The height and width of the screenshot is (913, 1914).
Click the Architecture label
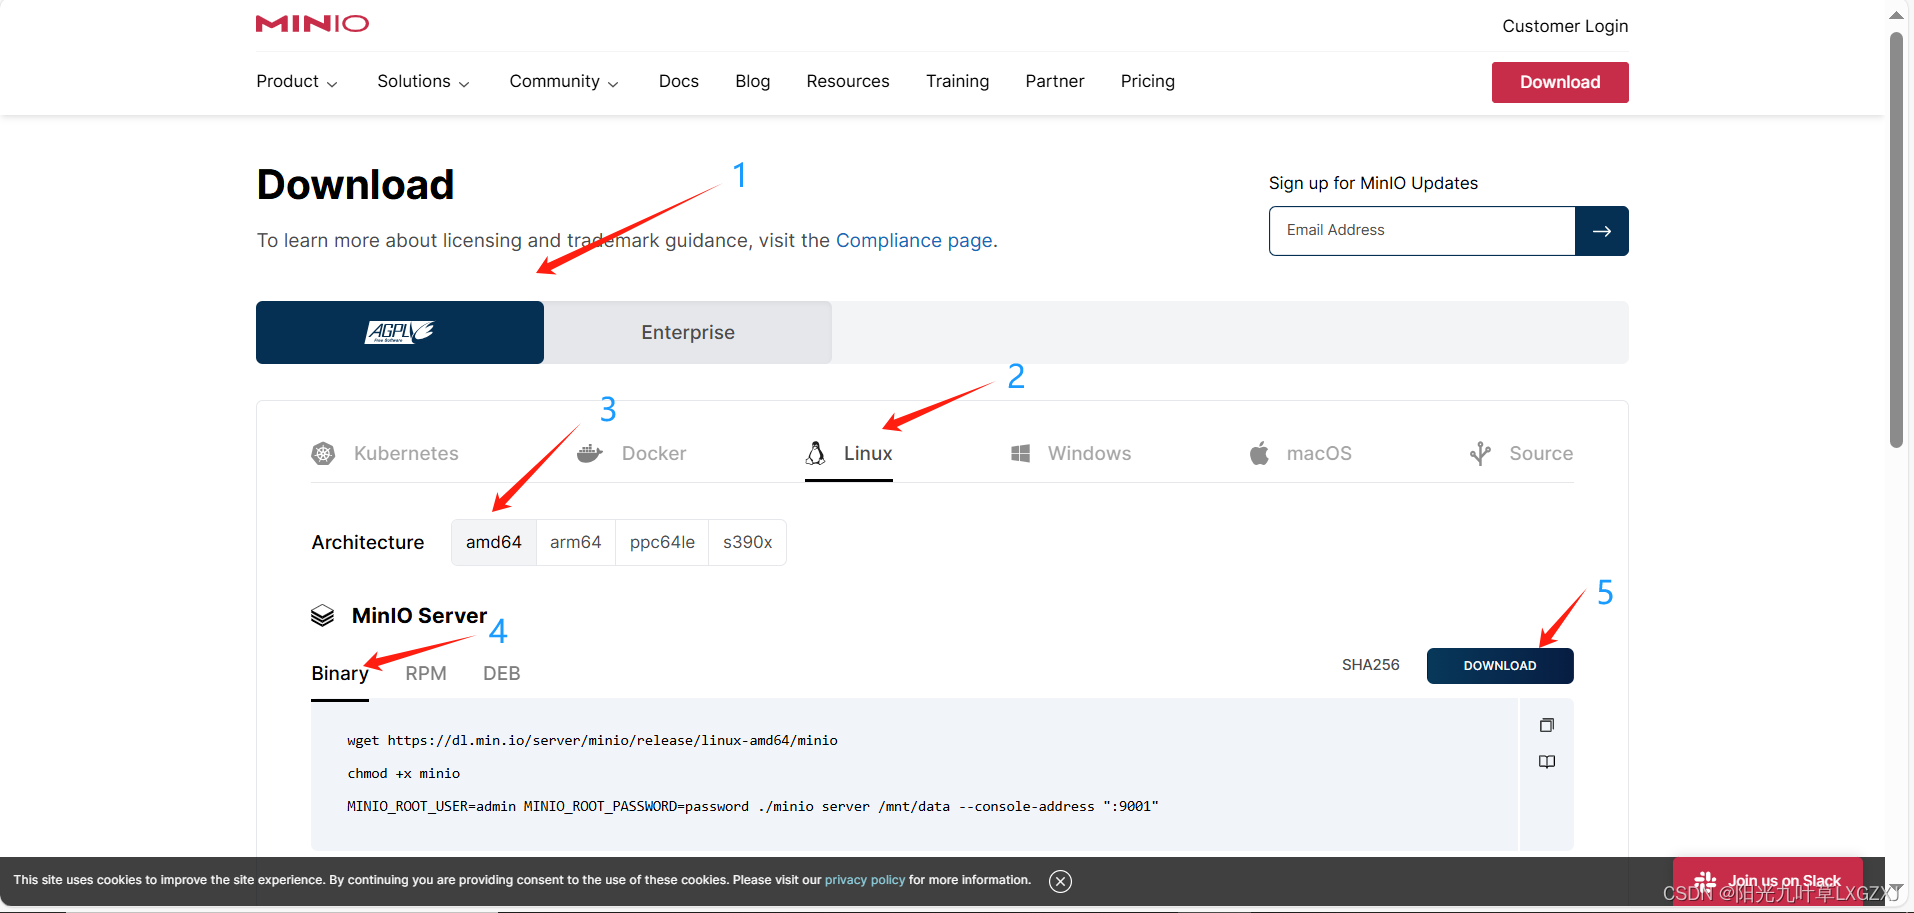[368, 542]
